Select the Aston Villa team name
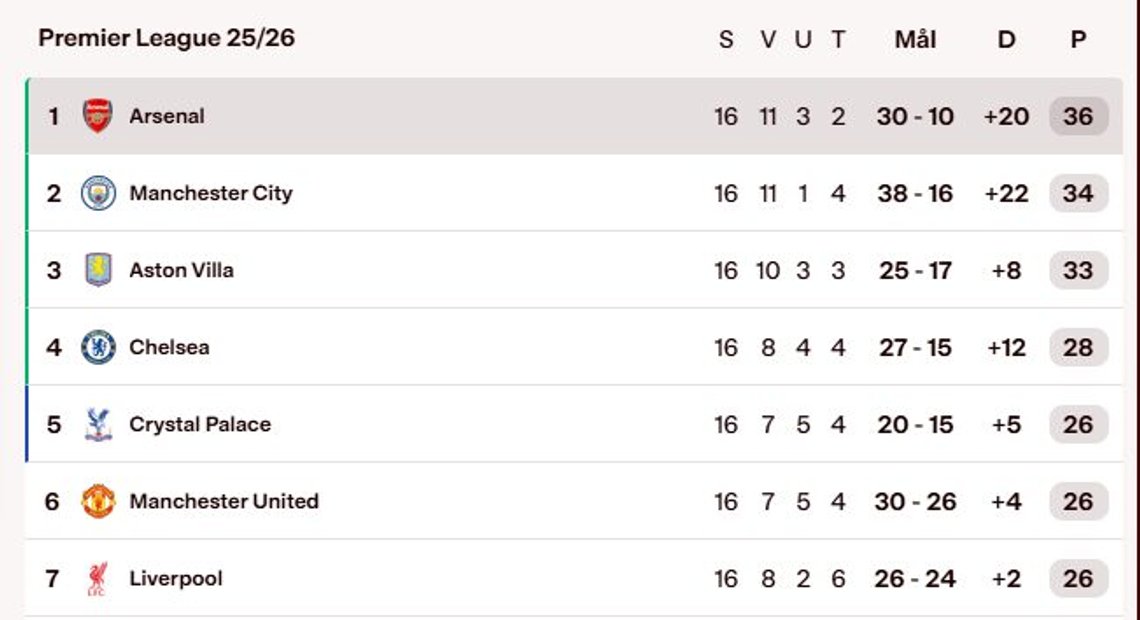Image resolution: width=1140 pixels, height=620 pixels. (x=182, y=270)
